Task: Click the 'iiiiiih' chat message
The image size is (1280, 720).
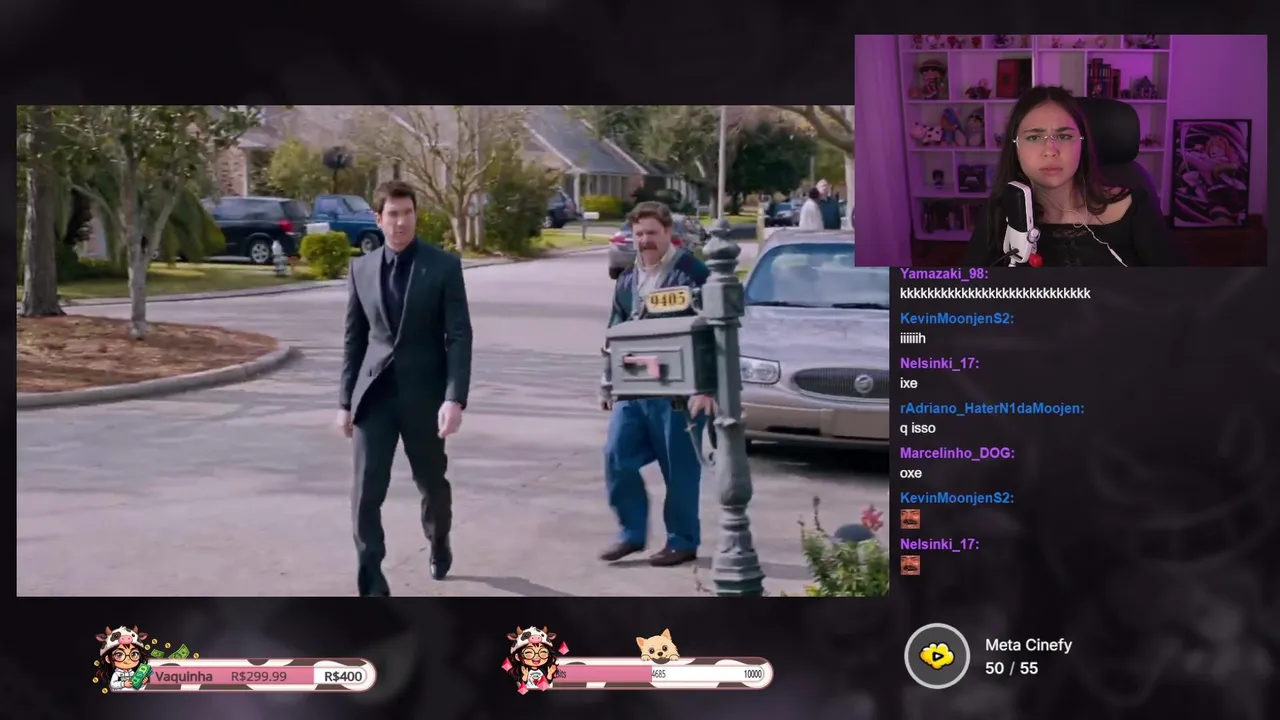Action: tap(913, 338)
